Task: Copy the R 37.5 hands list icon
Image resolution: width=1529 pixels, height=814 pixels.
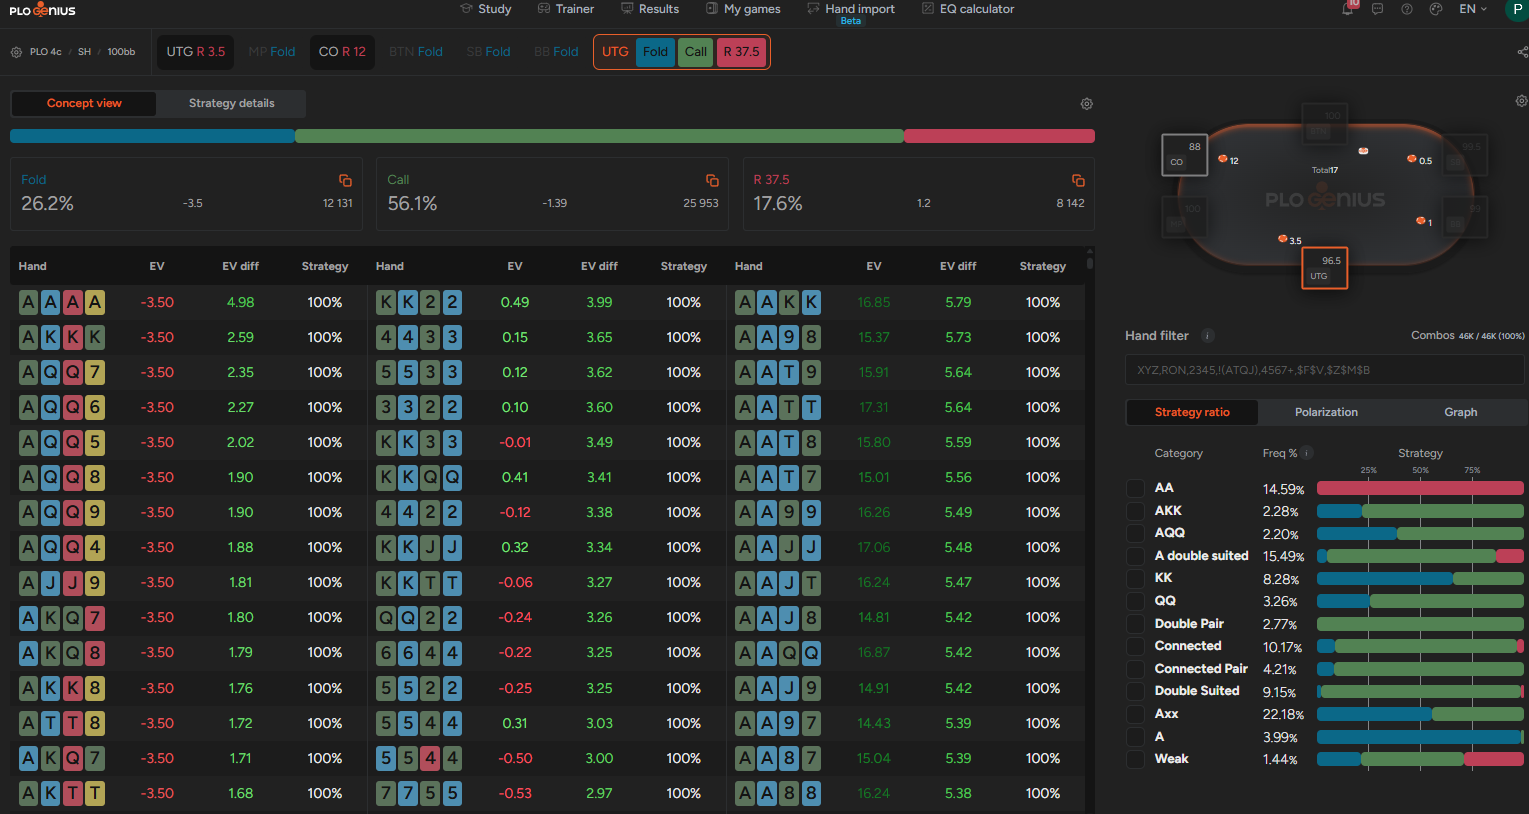Action: [x=1078, y=180]
